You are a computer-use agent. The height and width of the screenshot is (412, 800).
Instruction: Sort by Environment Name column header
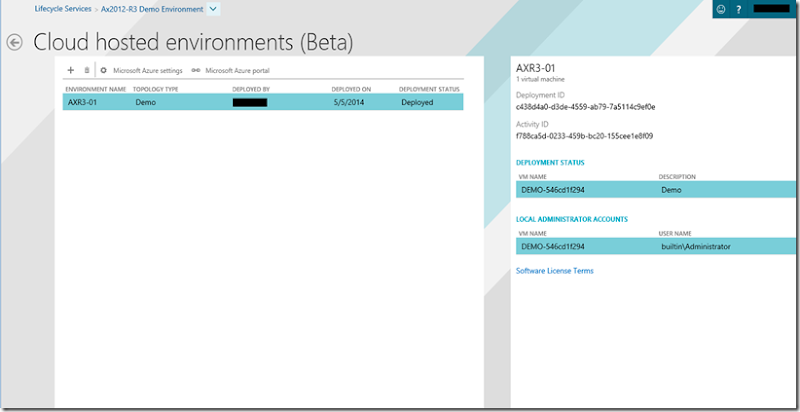point(96,89)
